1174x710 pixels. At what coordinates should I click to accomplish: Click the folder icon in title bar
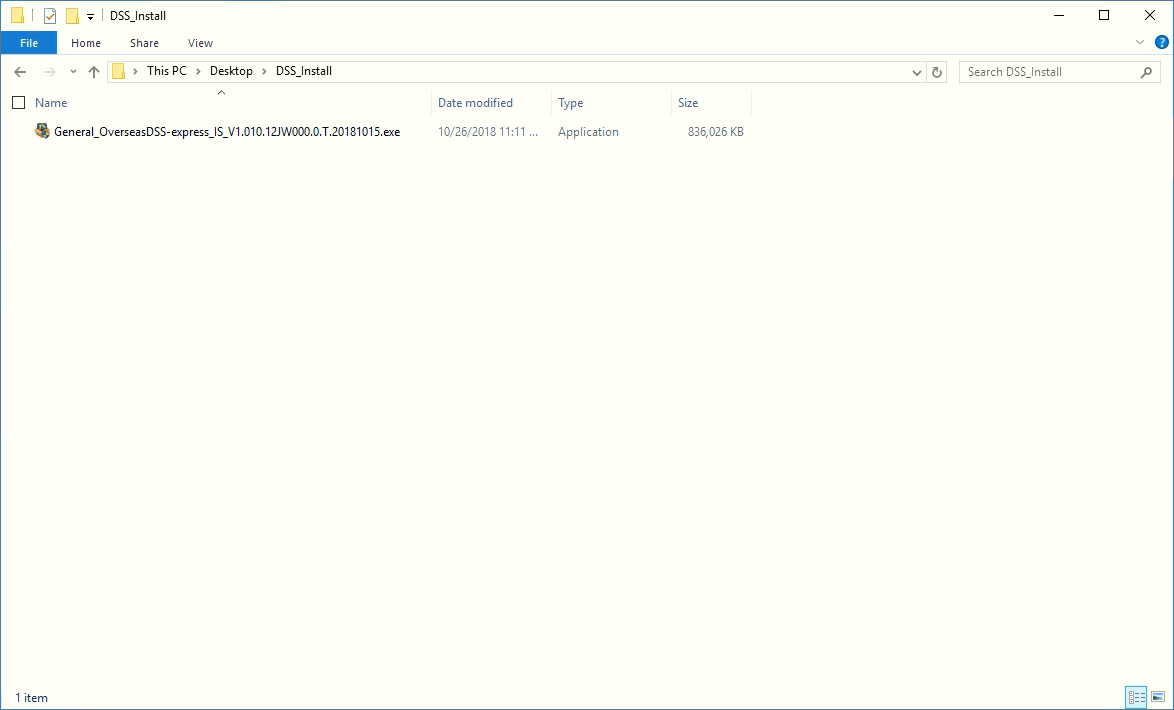[x=17, y=16]
